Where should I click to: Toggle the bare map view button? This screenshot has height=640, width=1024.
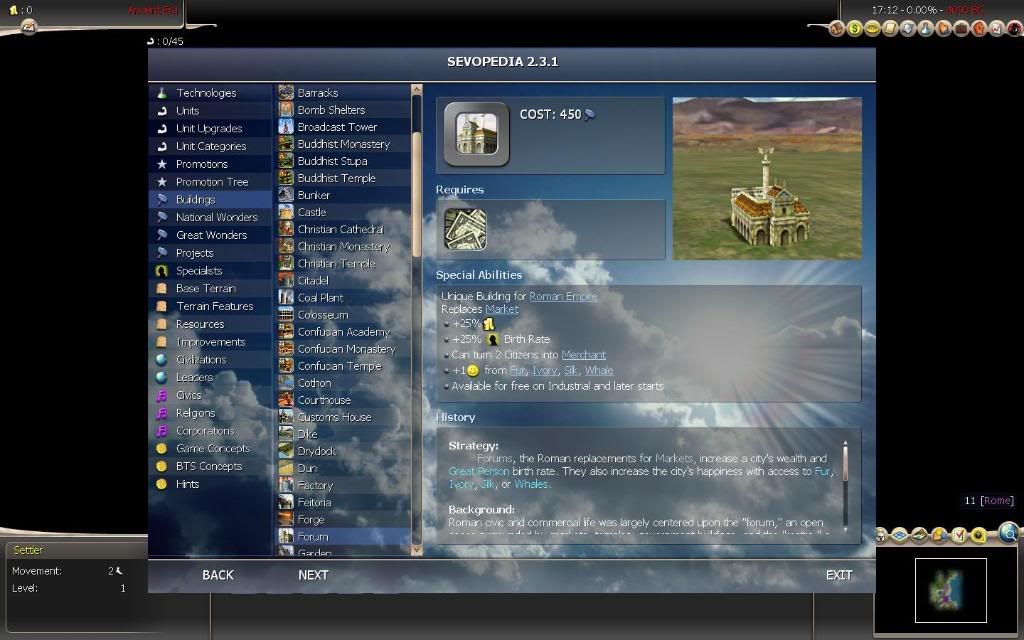920,536
